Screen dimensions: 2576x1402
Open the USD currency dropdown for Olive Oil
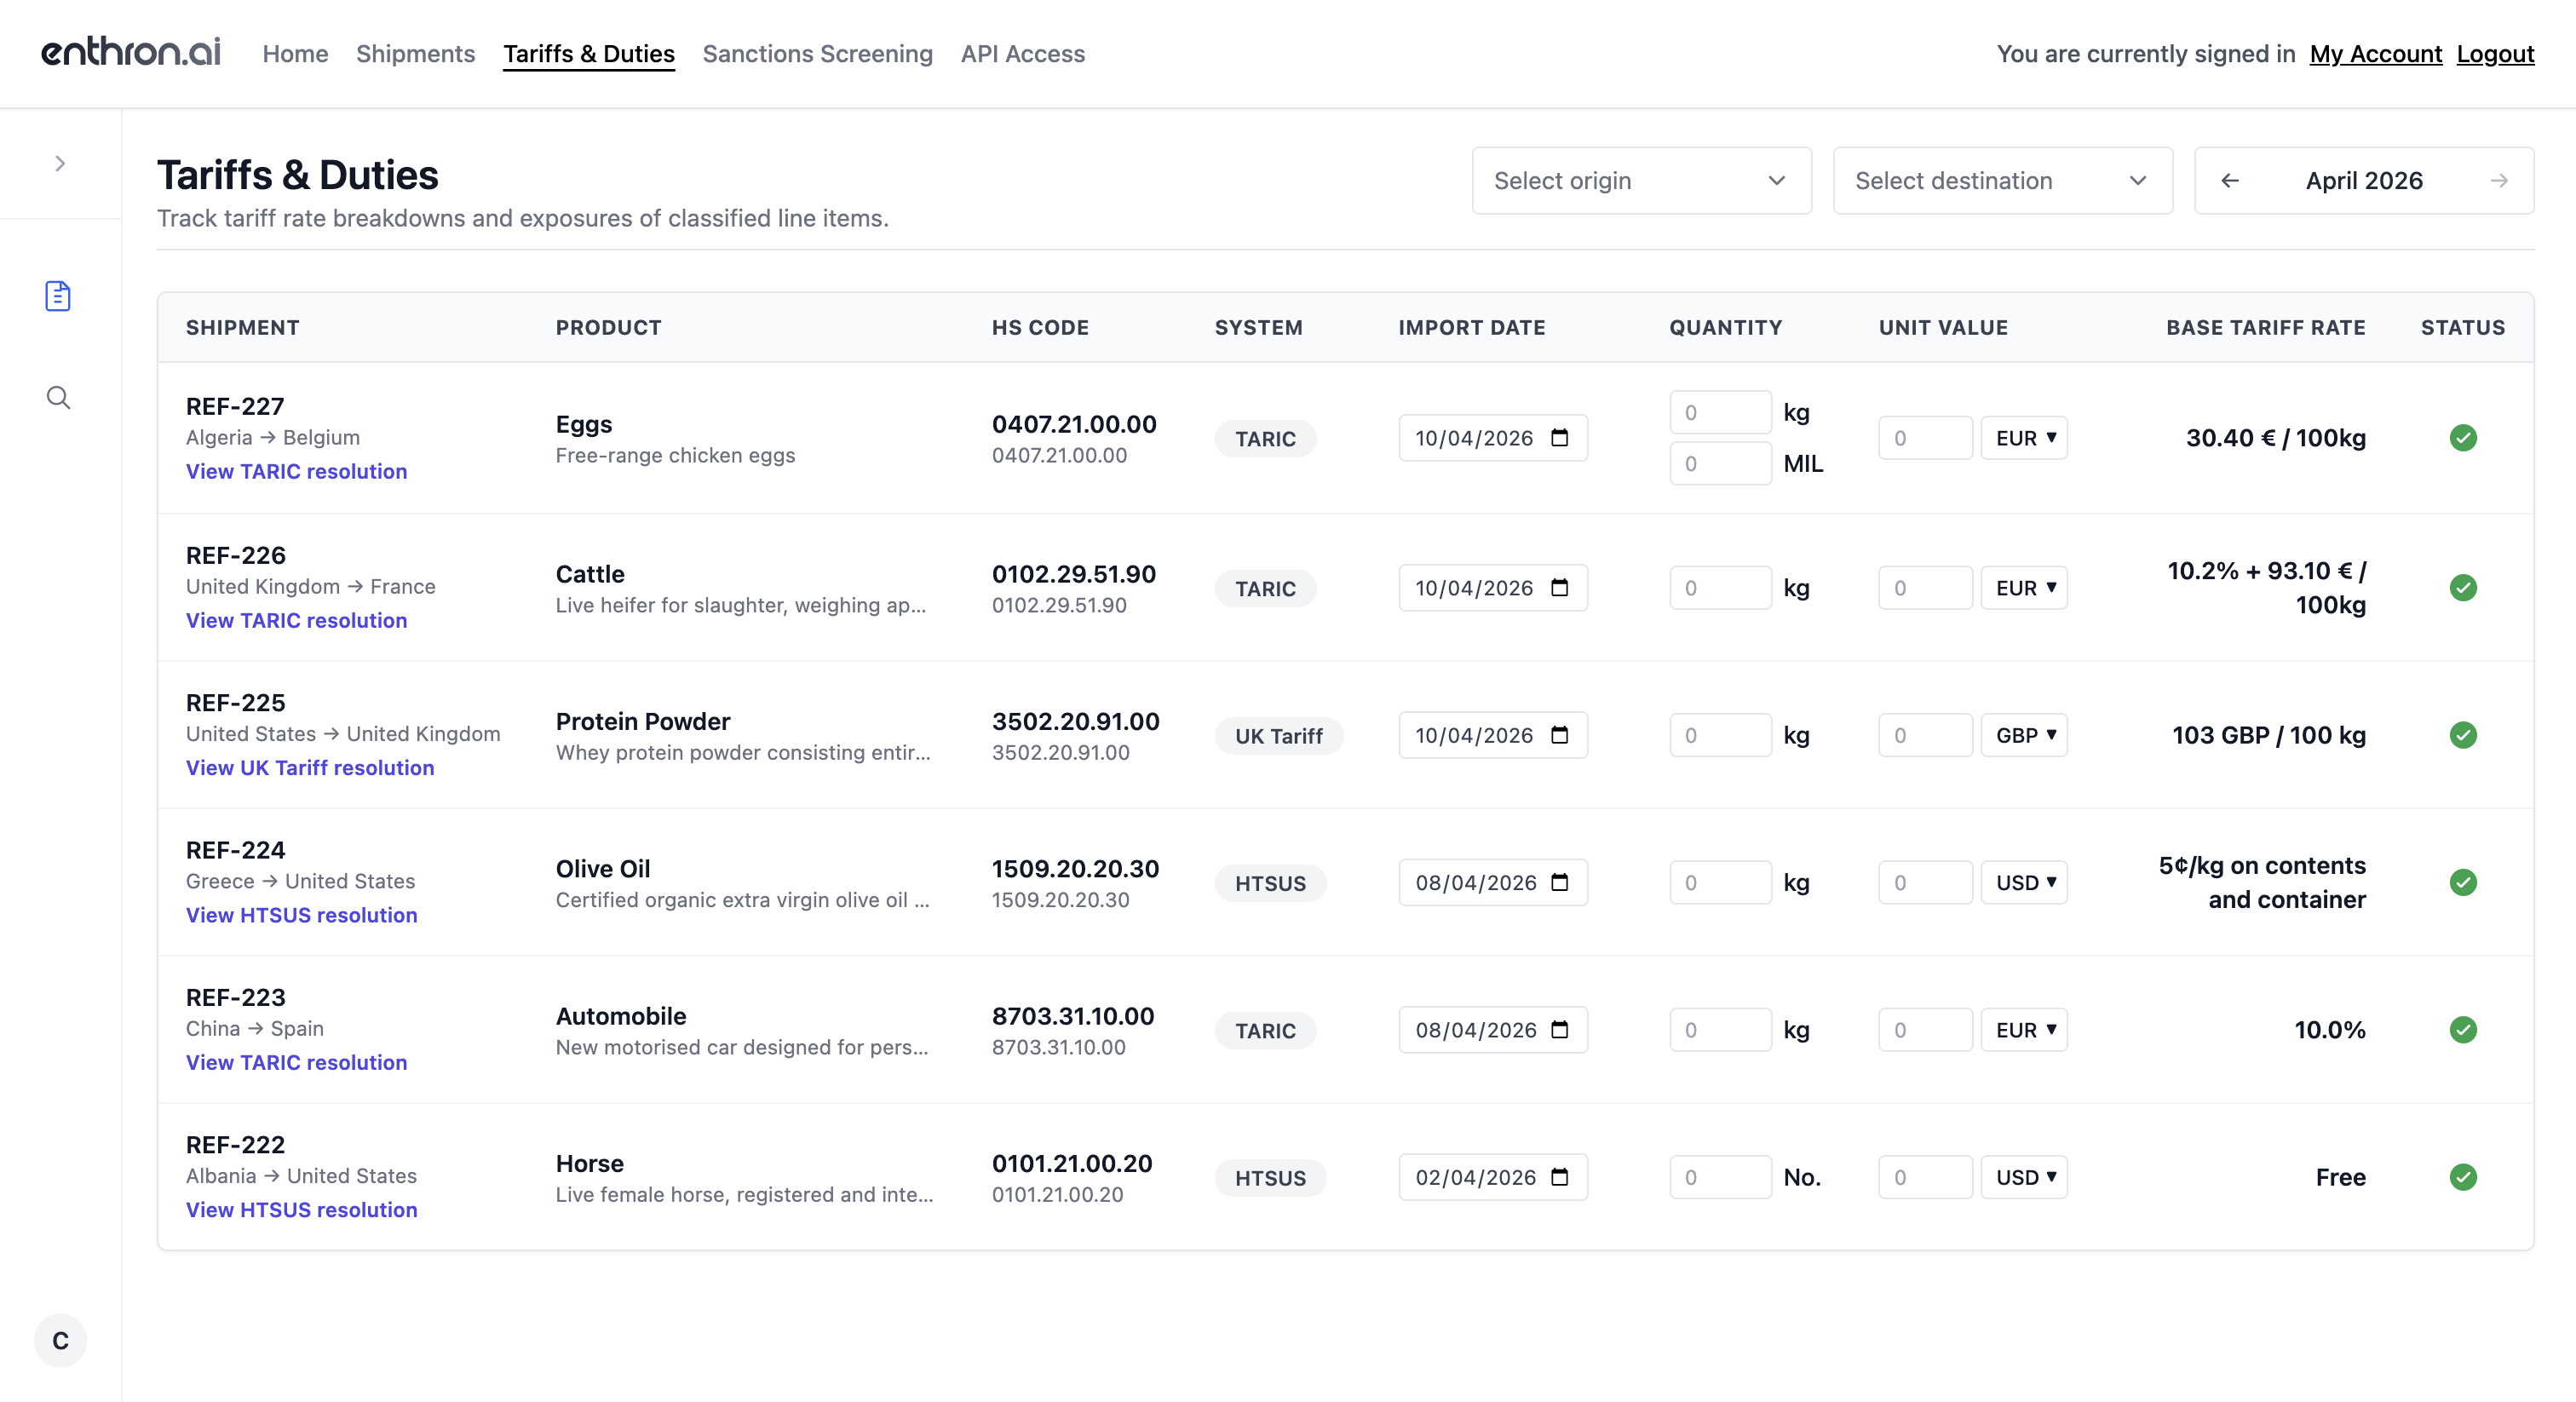(2024, 882)
